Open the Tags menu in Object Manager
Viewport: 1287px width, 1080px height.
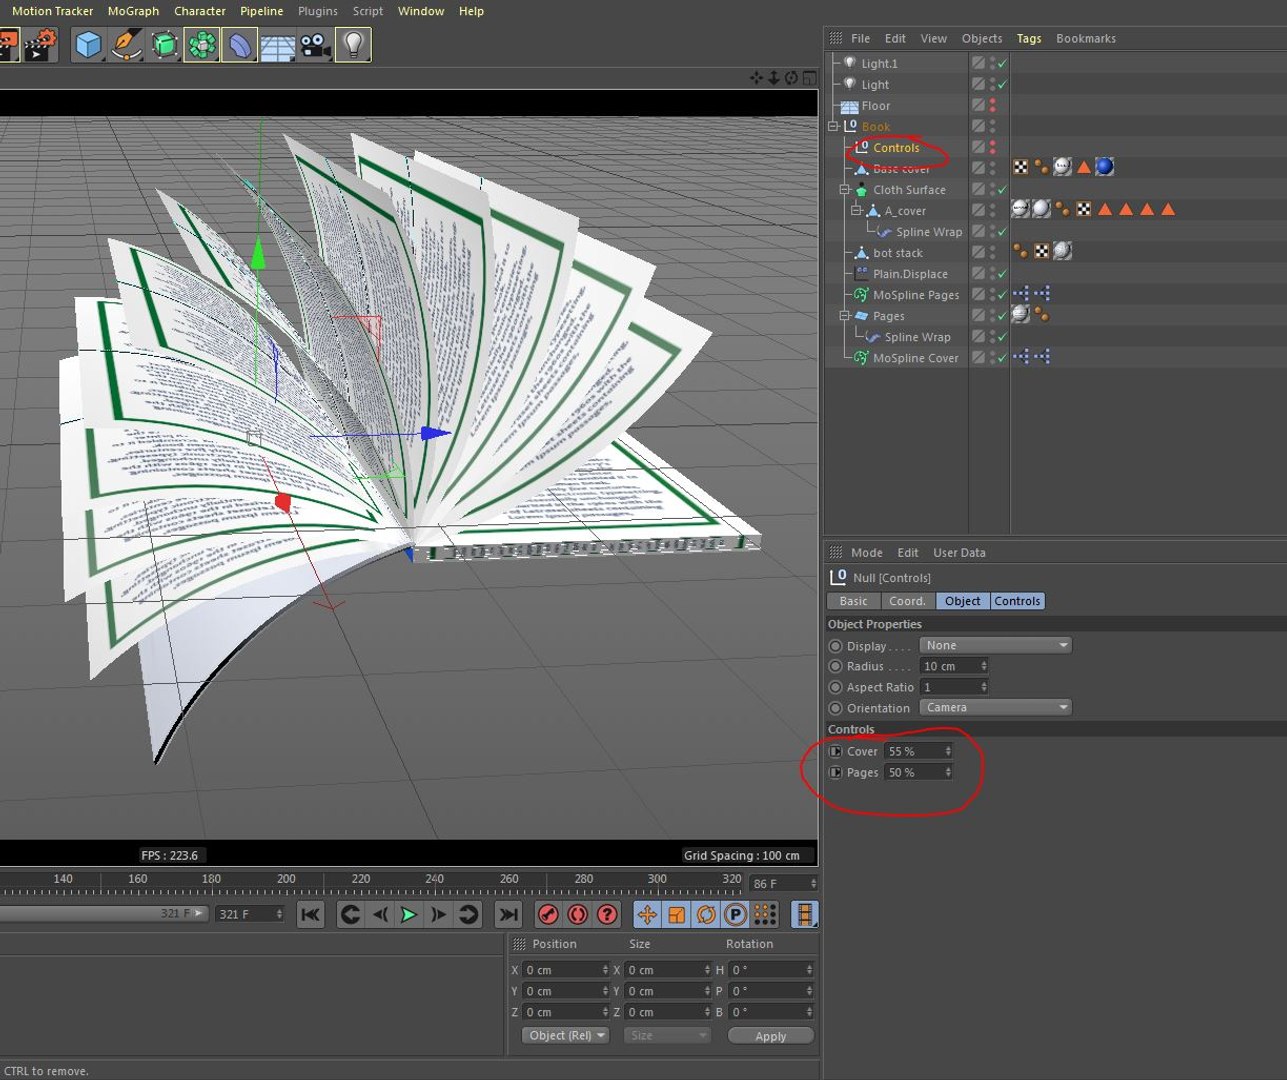[1029, 39]
